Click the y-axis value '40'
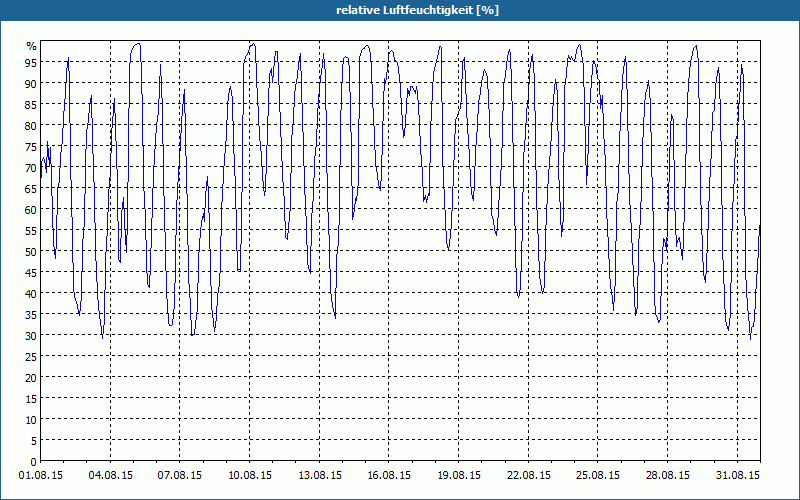Viewport: 800px width, 500px height. (x=31, y=294)
